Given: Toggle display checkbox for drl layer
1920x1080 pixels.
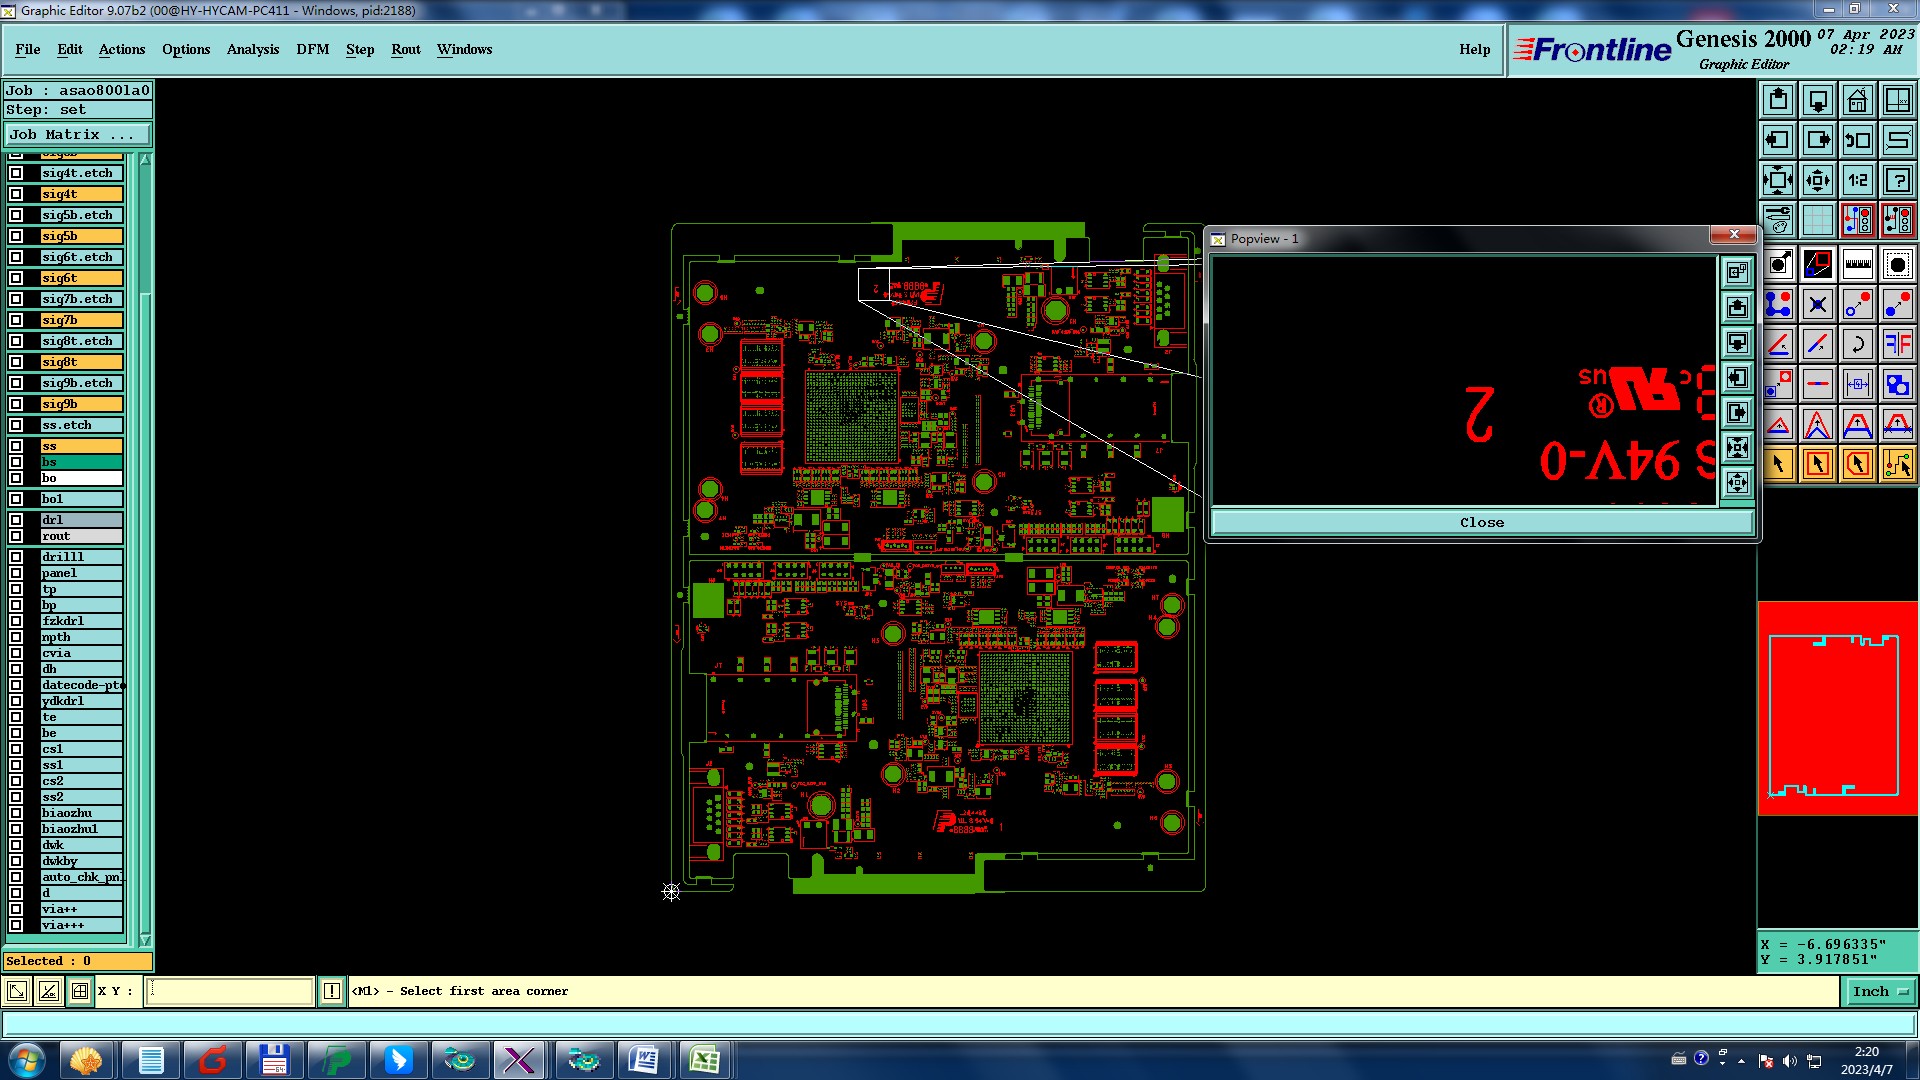Looking at the screenshot, I should click(16, 520).
